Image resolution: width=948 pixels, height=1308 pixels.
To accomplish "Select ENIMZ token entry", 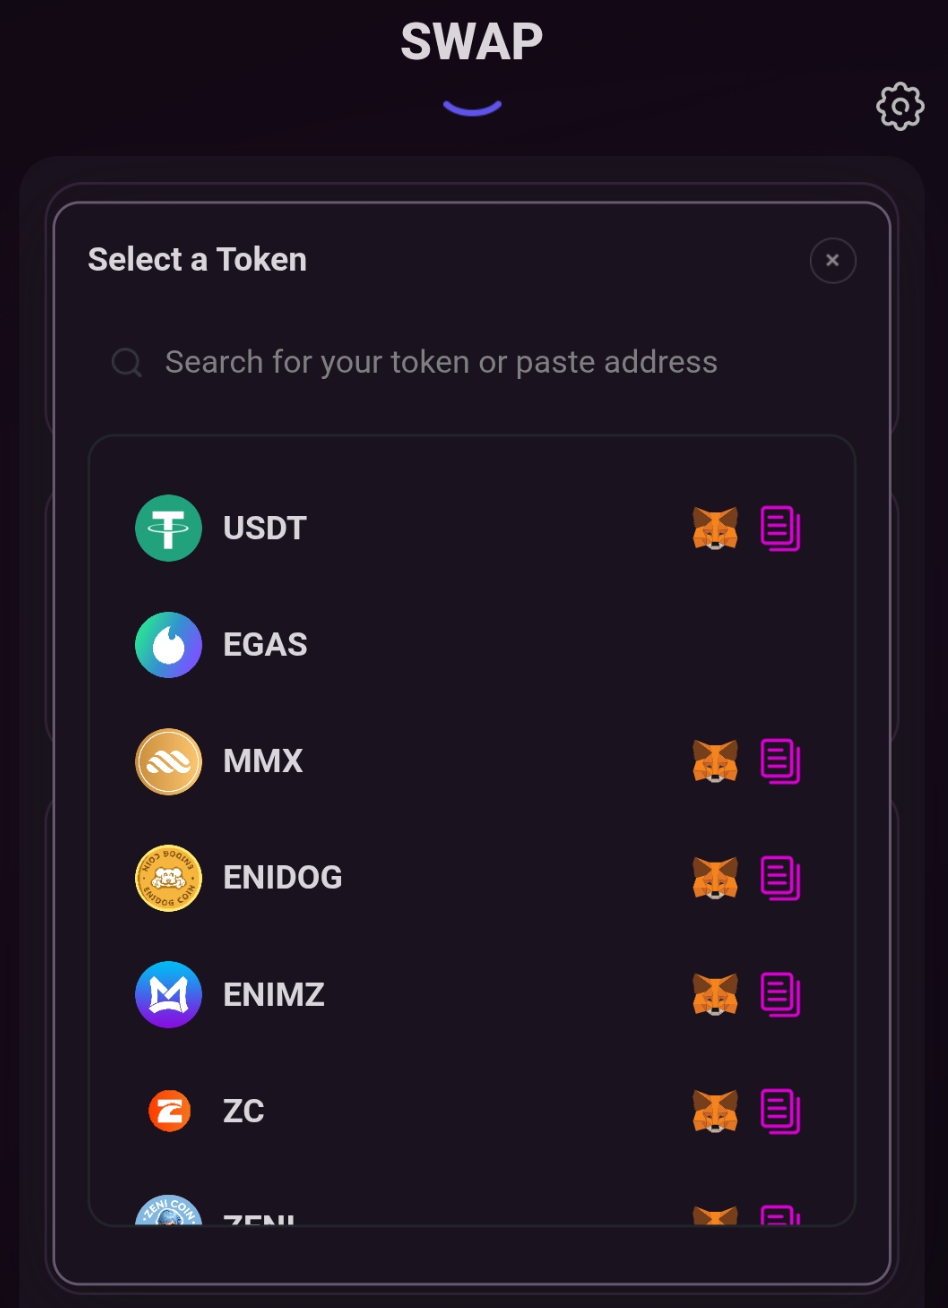I will (x=273, y=995).
